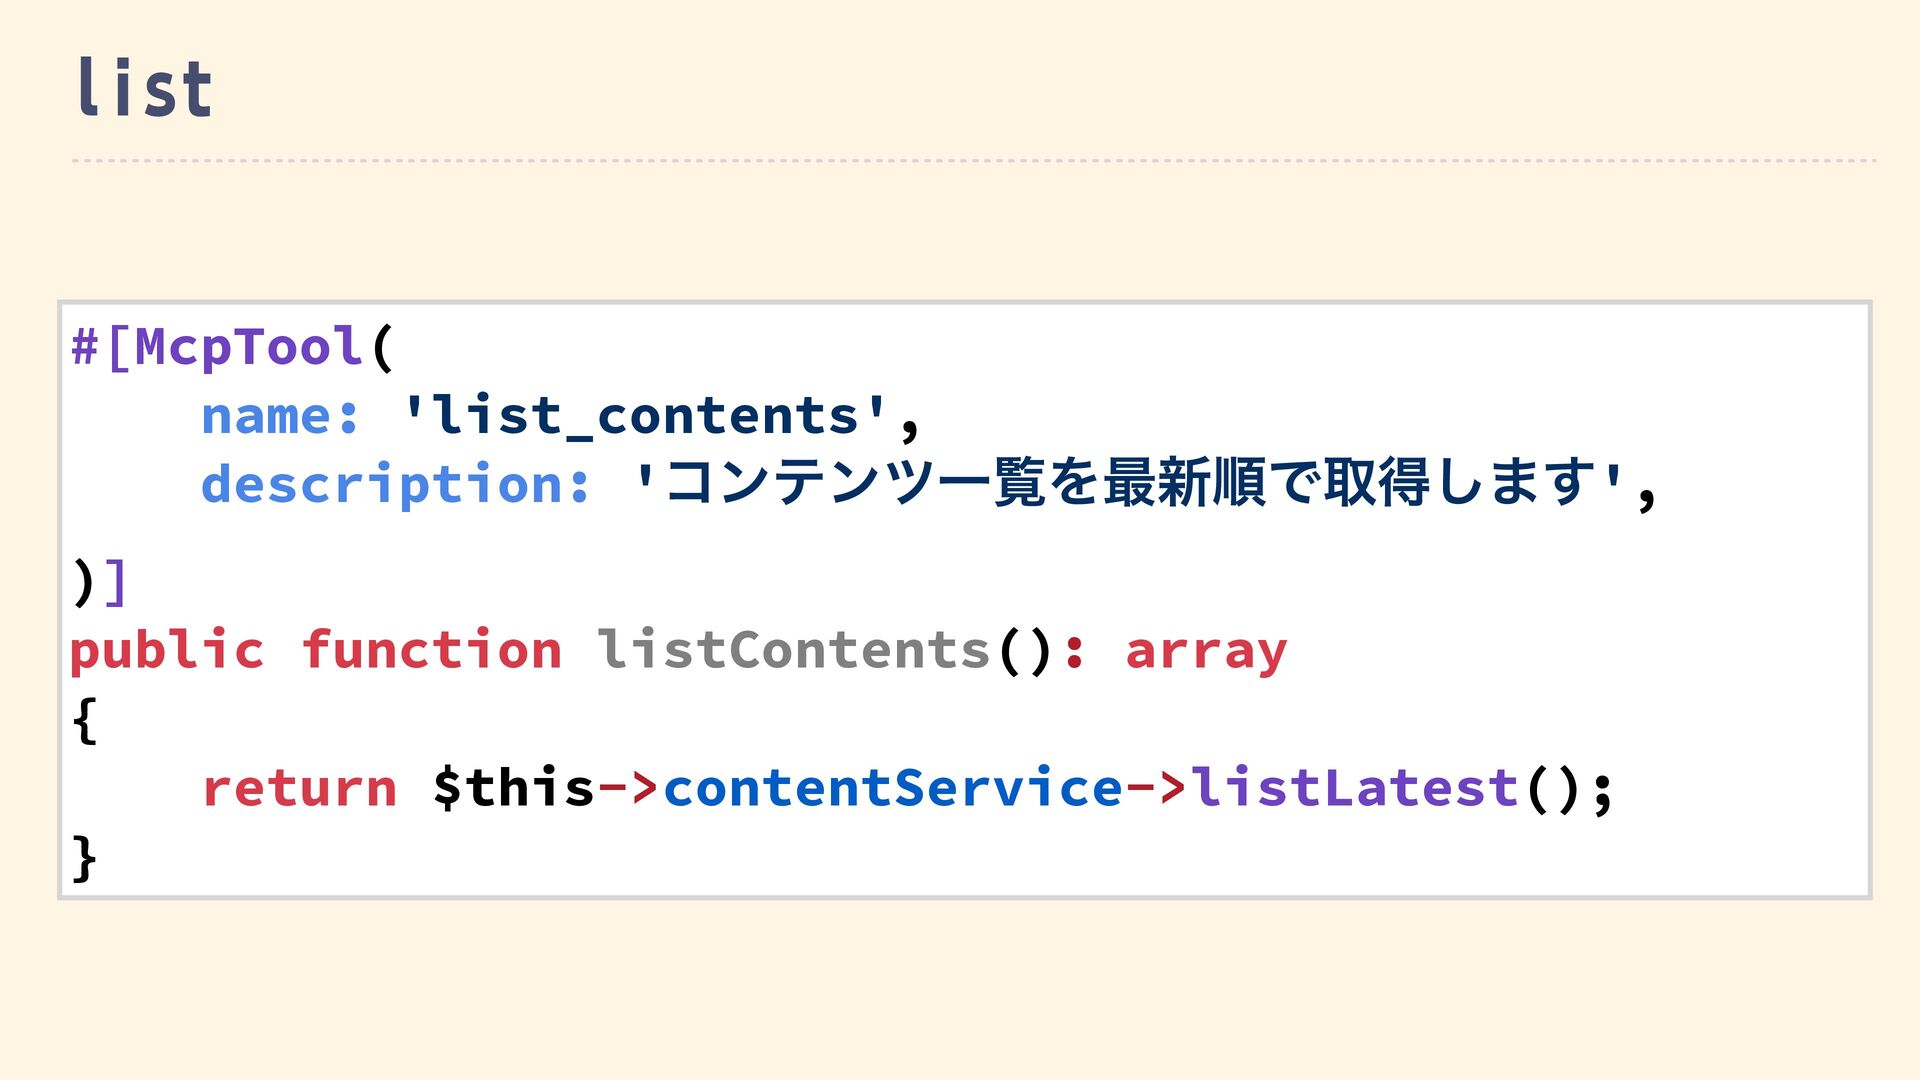Click the semicolon ending the return statement
Viewport: 1920px width, 1080px height.
click(1603, 790)
